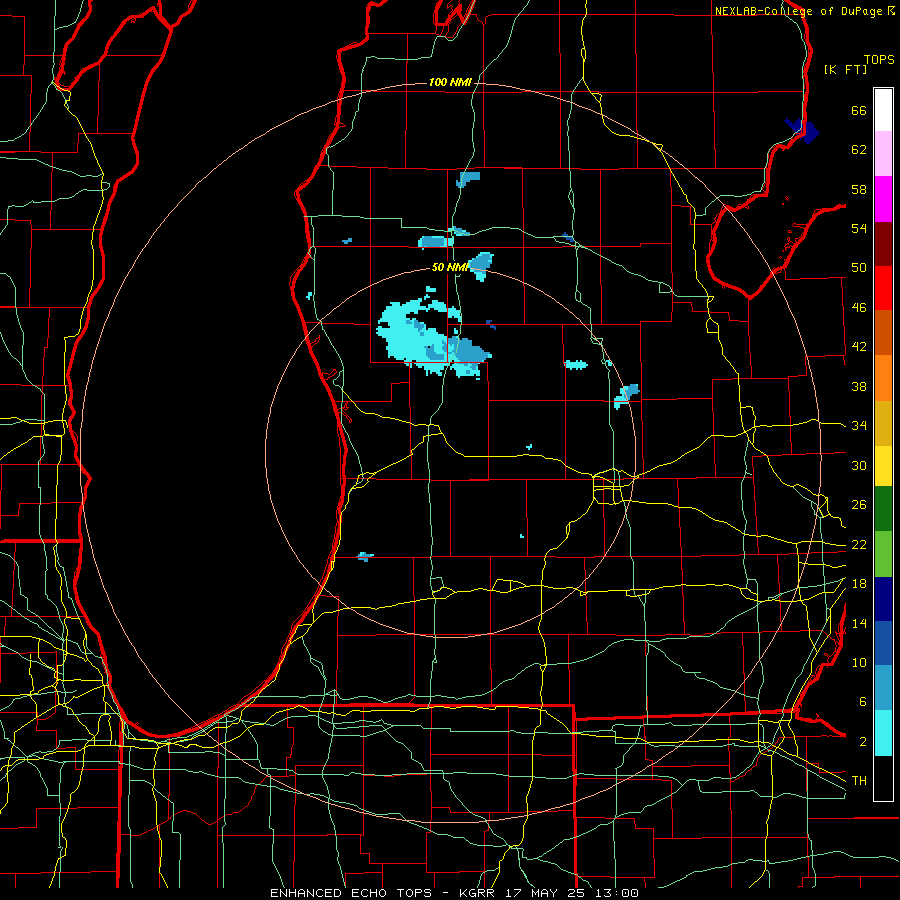The width and height of the screenshot is (900, 900).
Task: Select the 22 legend label
Action: (x=859, y=544)
